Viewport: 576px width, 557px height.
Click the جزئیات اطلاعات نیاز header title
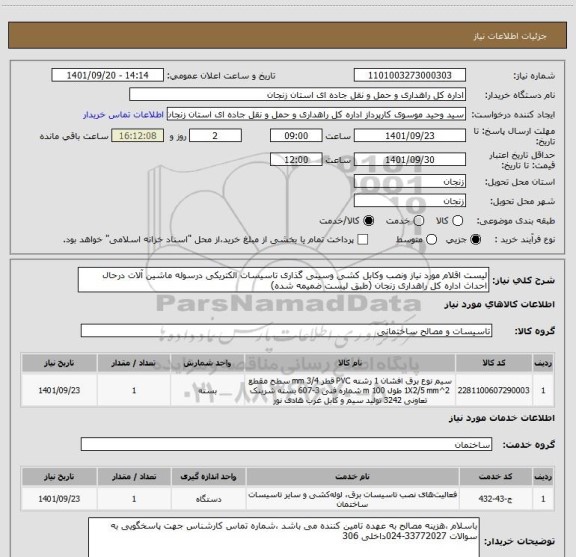click(x=510, y=36)
